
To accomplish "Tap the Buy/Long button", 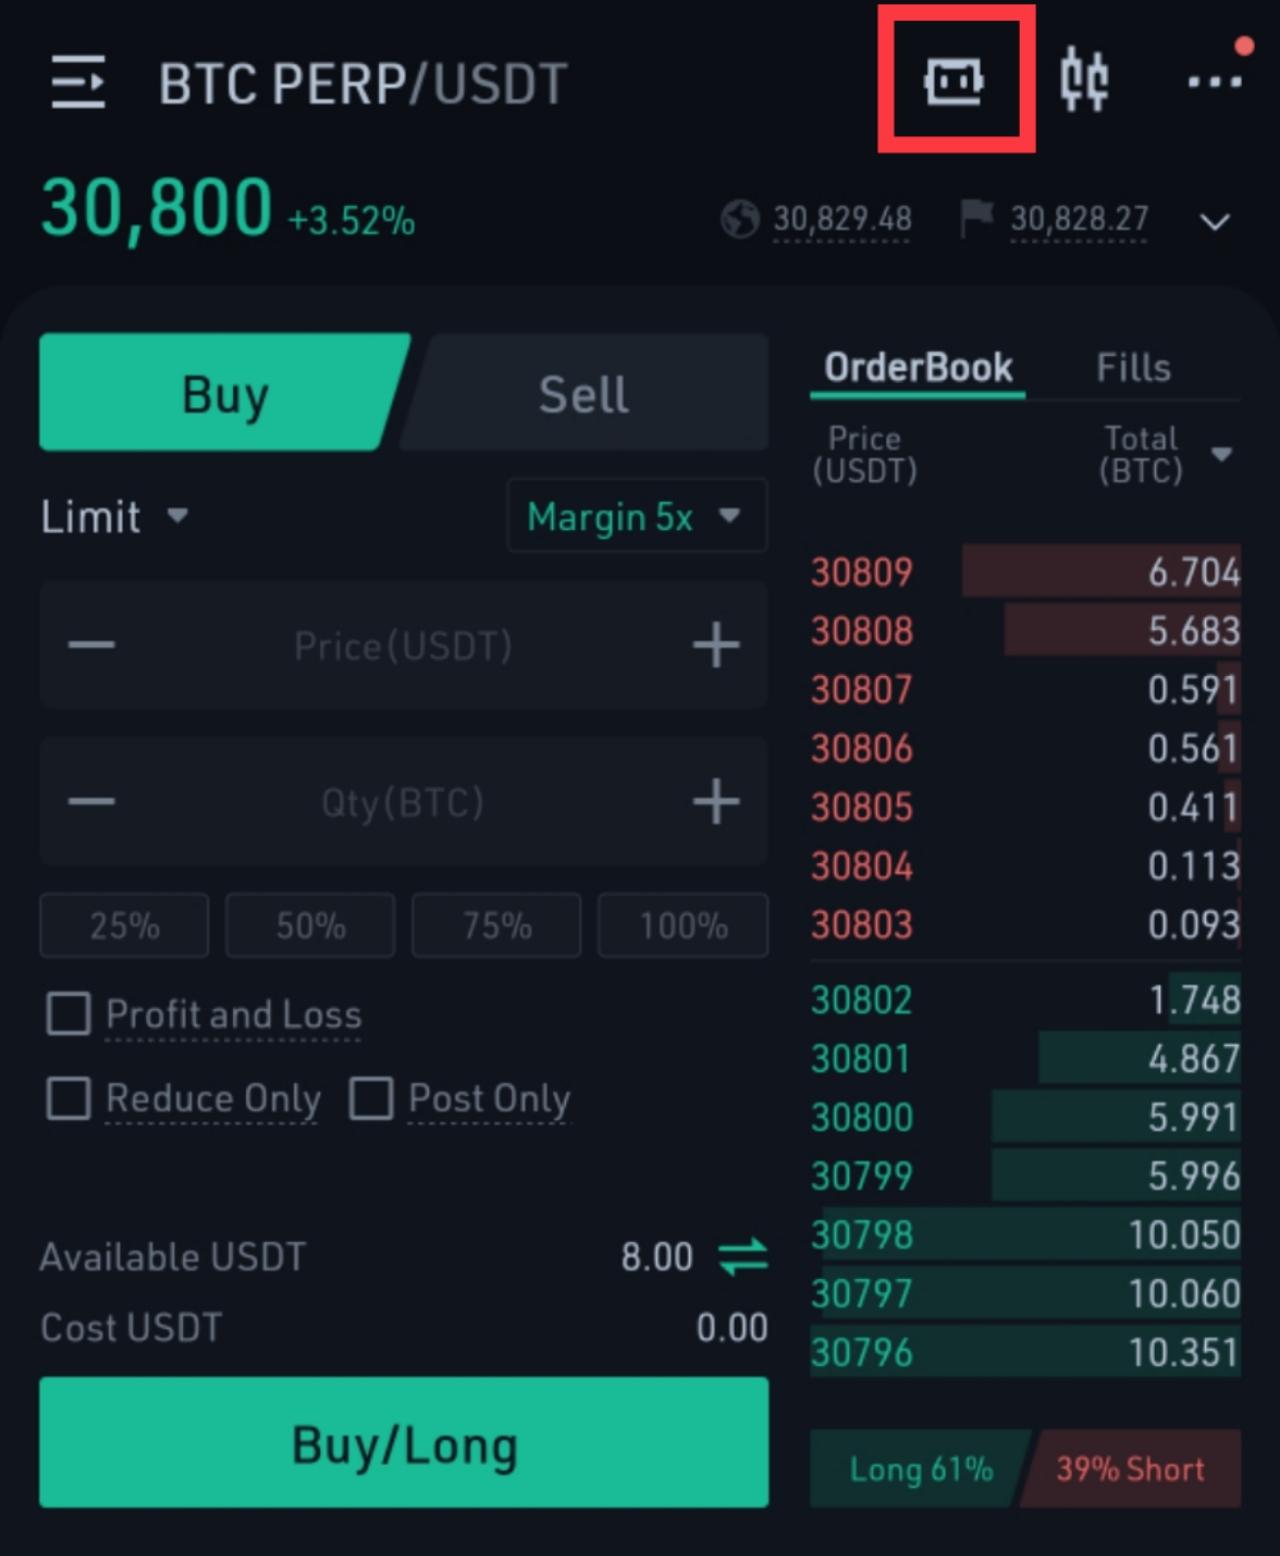I will 404,1442.
